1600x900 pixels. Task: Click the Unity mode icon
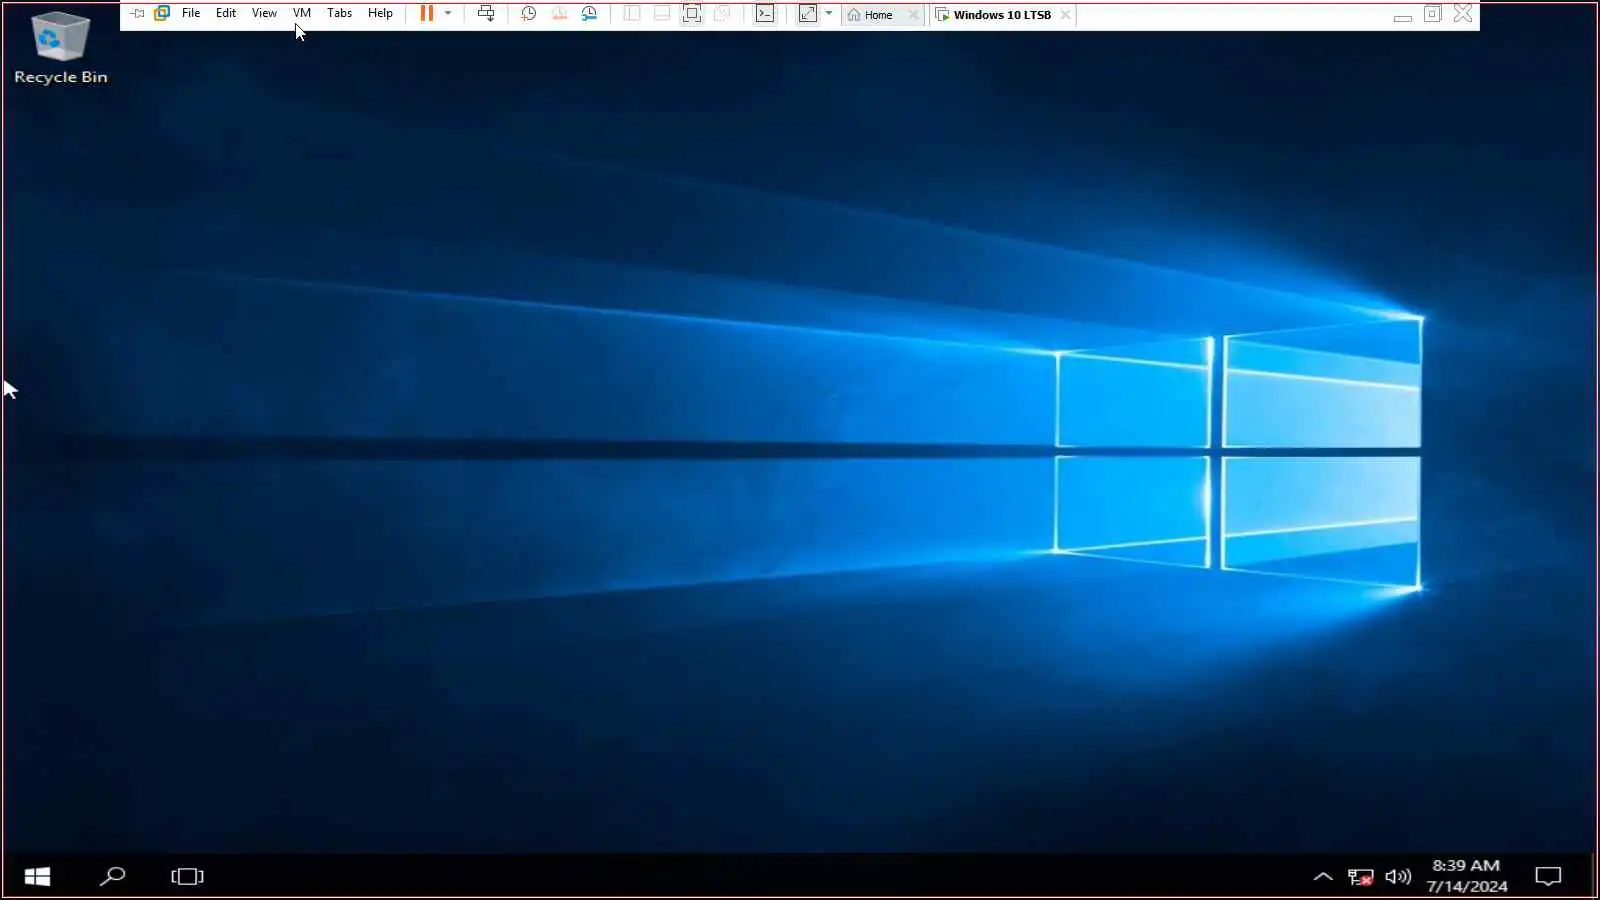[x=722, y=13]
